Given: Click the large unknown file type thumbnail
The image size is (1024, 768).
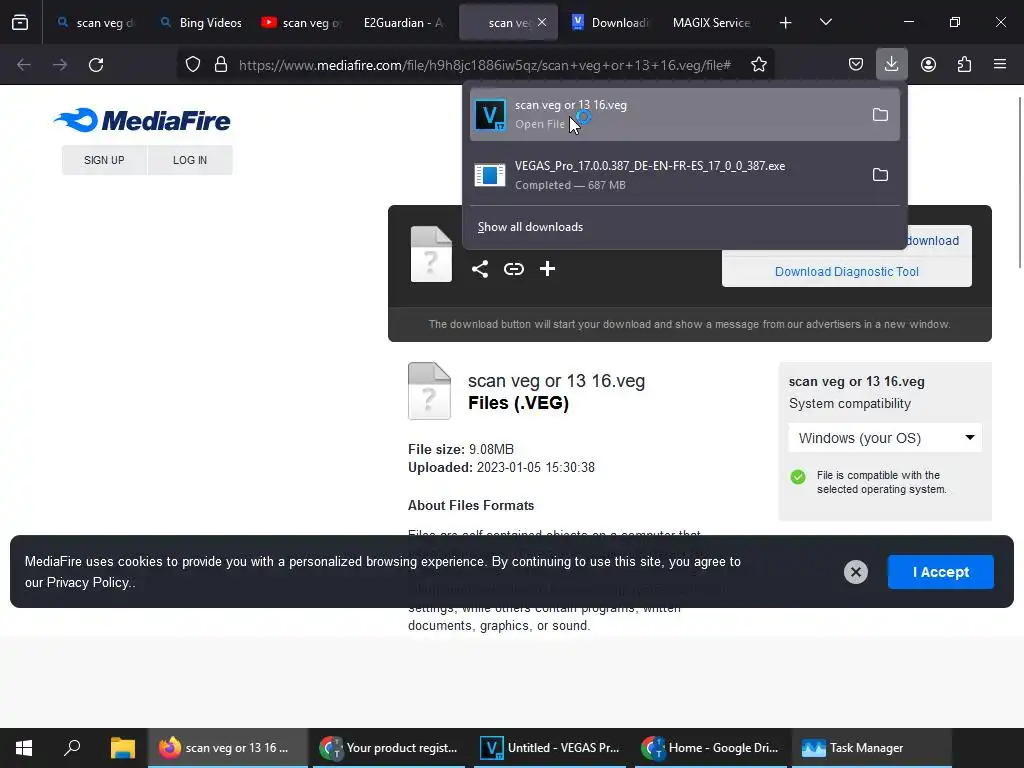Looking at the screenshot, I should 429,391.
